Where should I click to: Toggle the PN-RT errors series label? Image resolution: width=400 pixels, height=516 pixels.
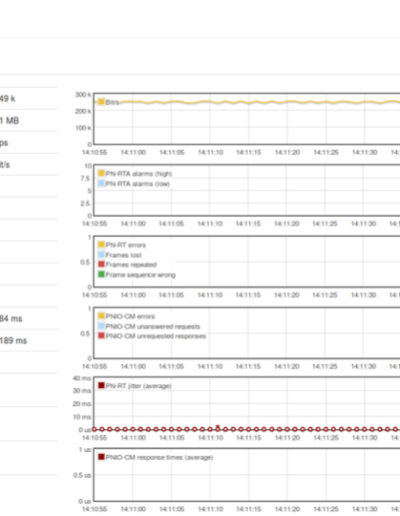(126, 245)
